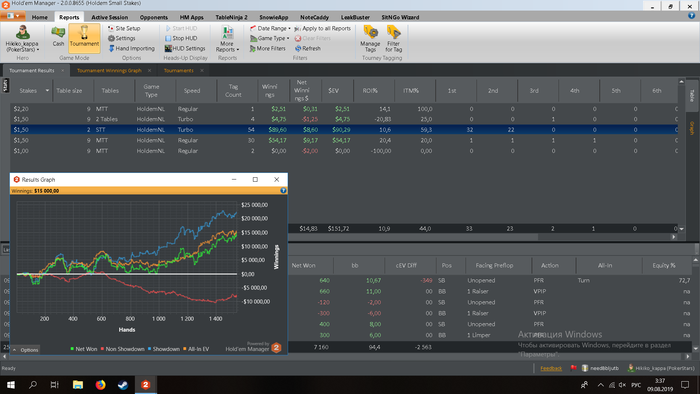
Task: Click the Stop HUD button
Action: pyautogui.click(x=181, y=38)
